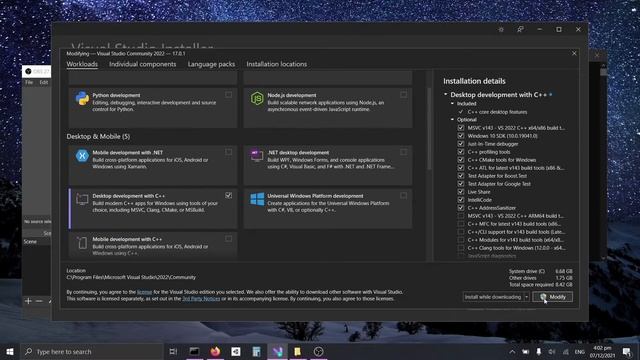Click the Desktop development with C++ workload icon

[x=82, y=199]
